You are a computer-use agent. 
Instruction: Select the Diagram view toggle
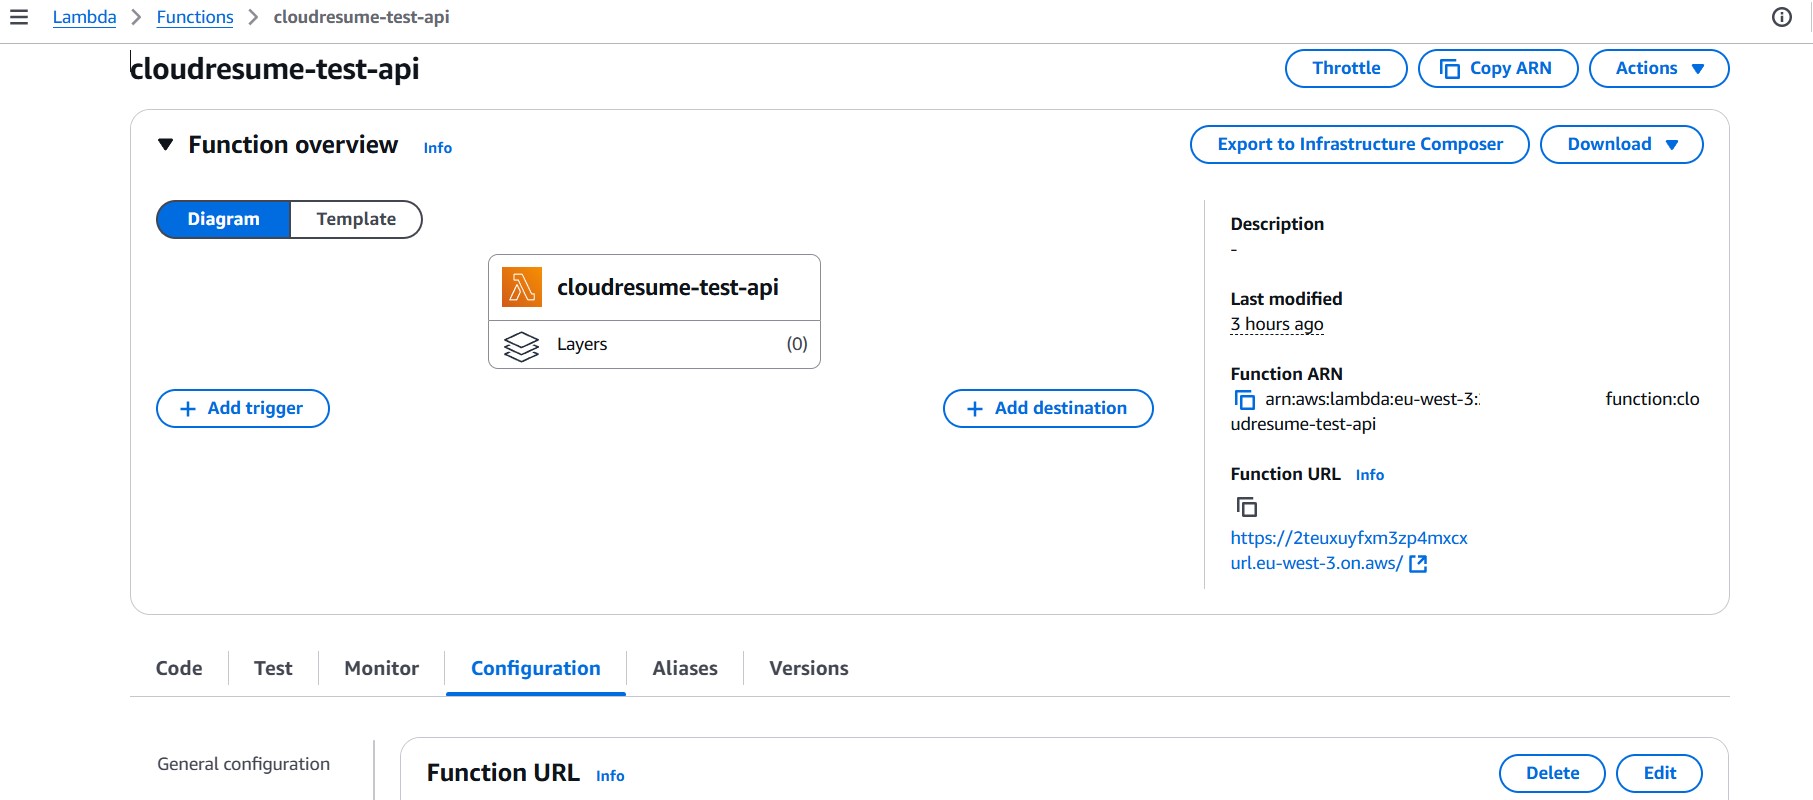tap(223, 219)
